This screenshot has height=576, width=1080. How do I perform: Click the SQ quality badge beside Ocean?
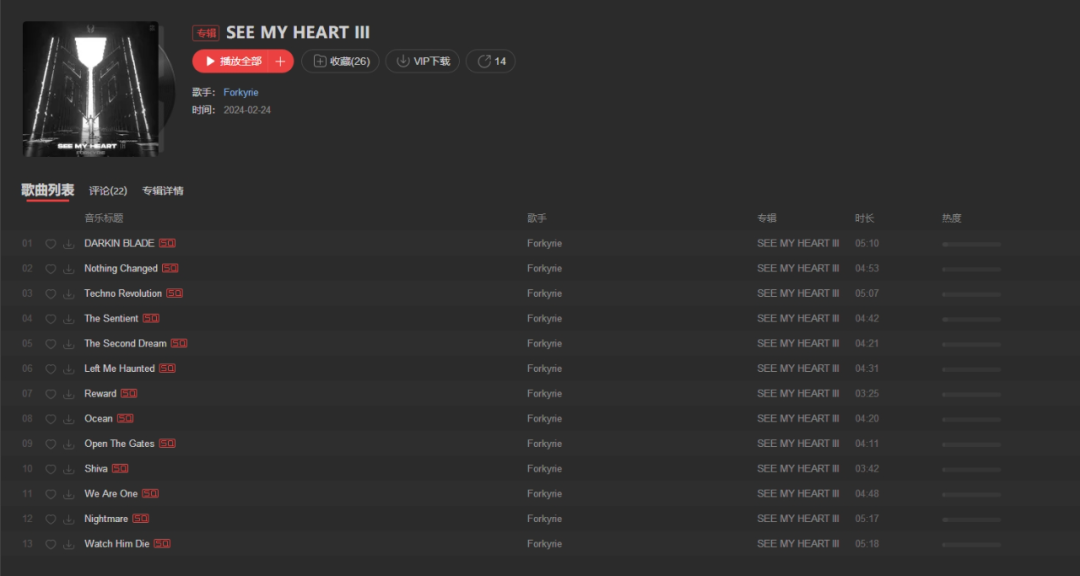(125, 418)
